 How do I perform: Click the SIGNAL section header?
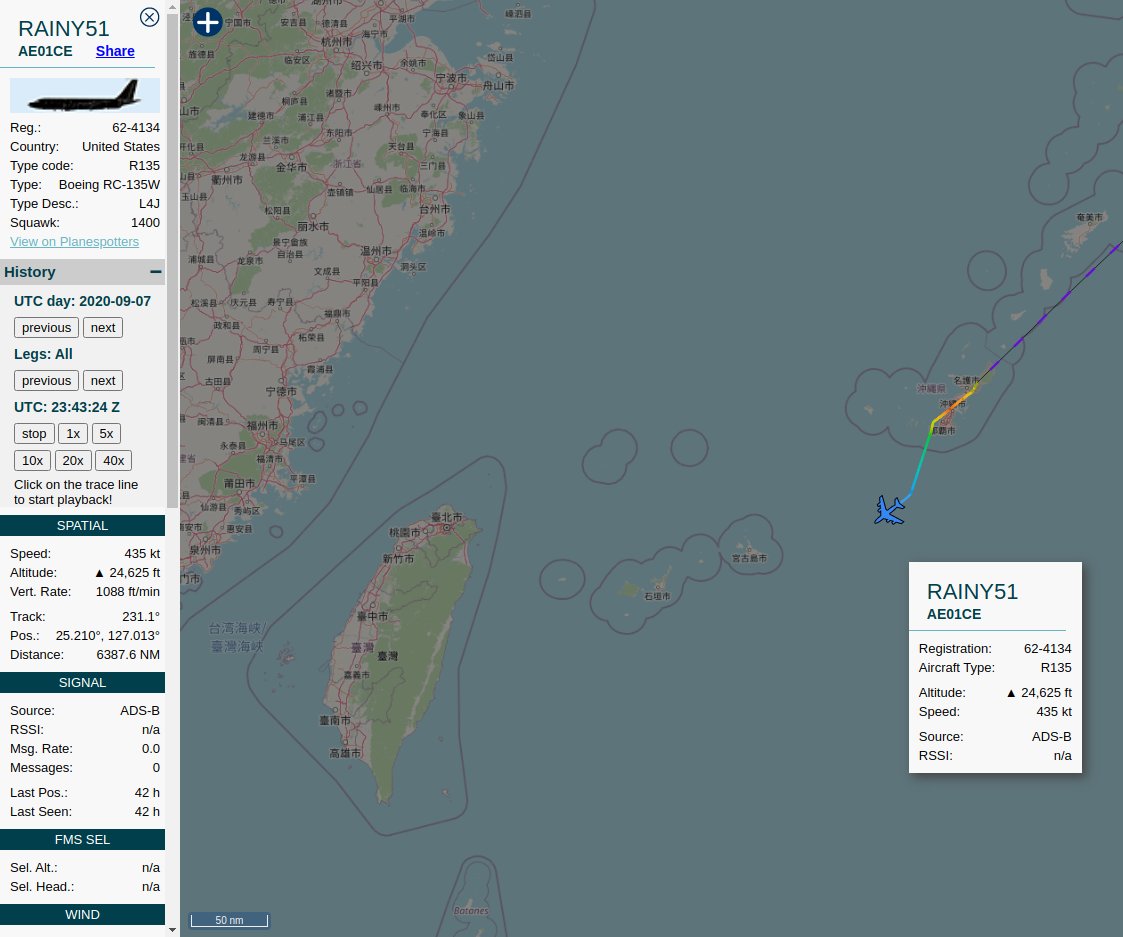[82, 682]
